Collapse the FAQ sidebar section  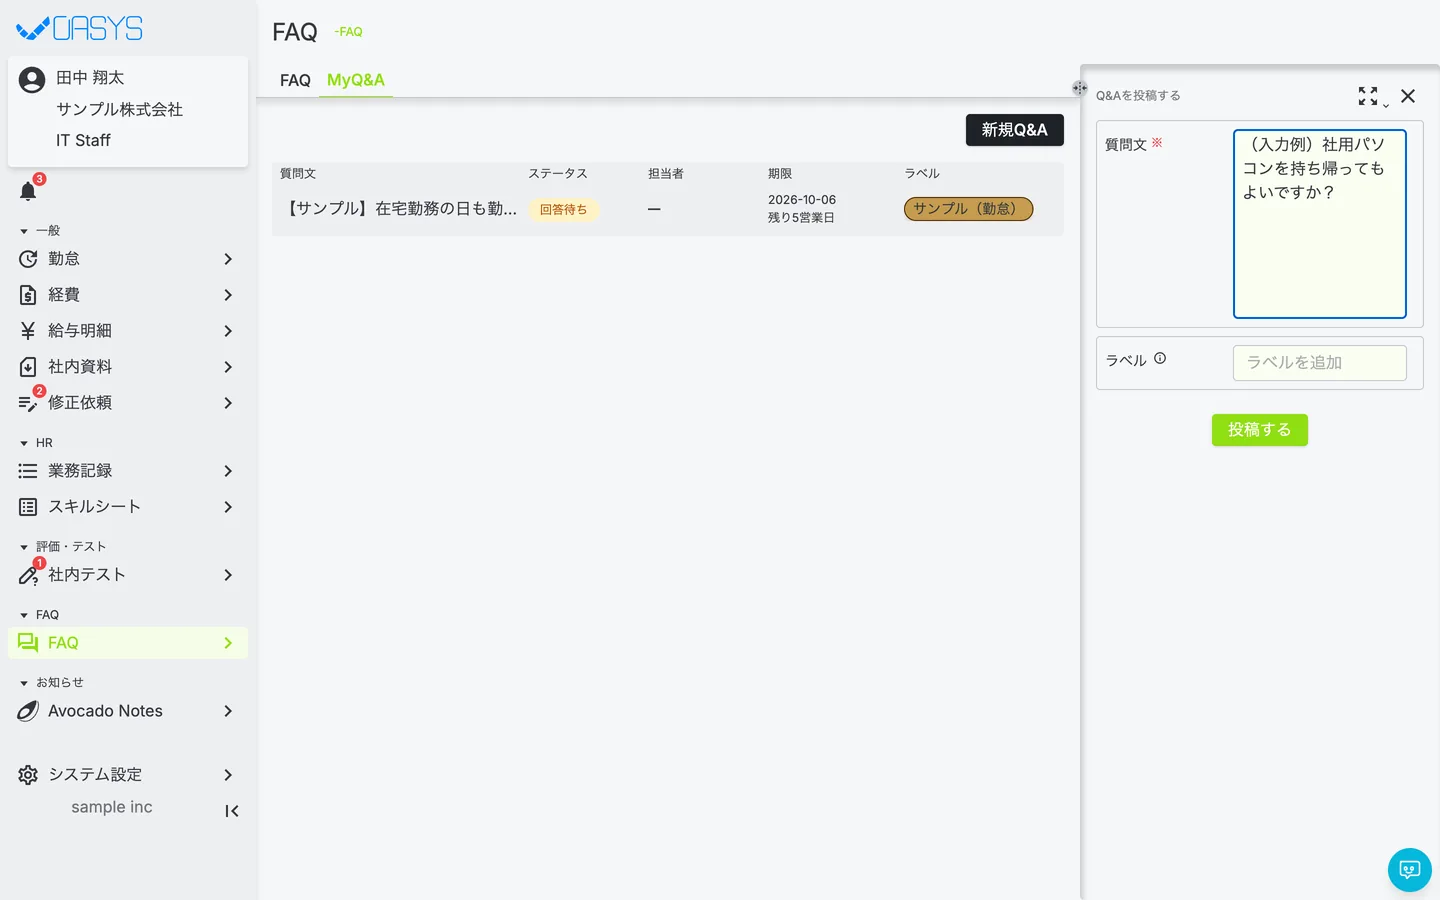click(24, 615)
